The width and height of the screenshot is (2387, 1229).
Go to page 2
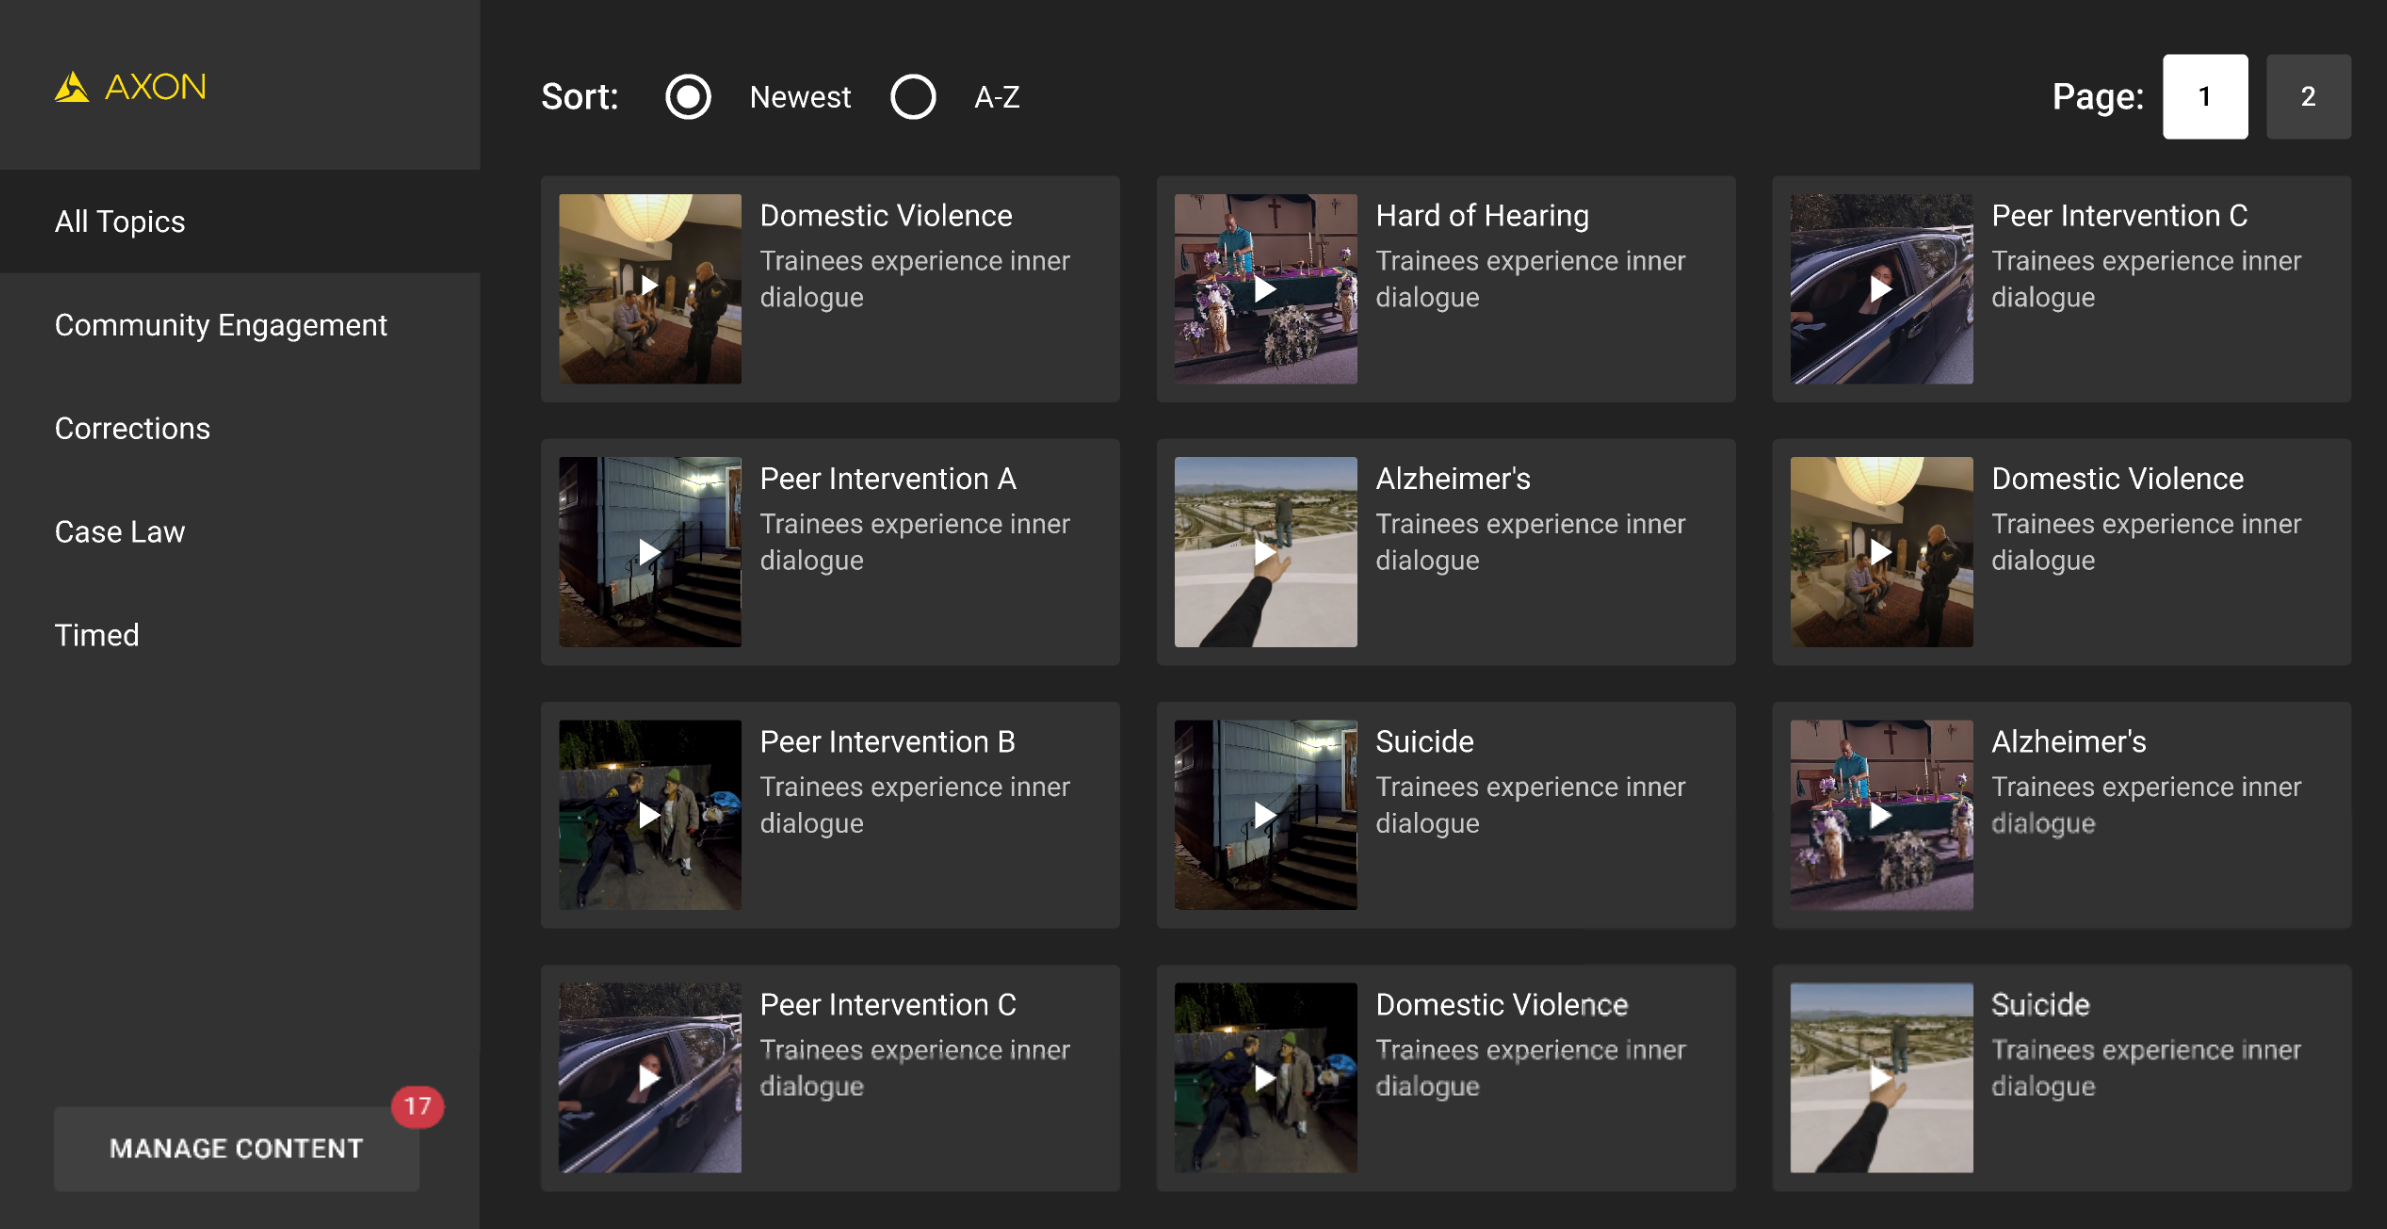pyautogui.click(x=2307, y=97)
